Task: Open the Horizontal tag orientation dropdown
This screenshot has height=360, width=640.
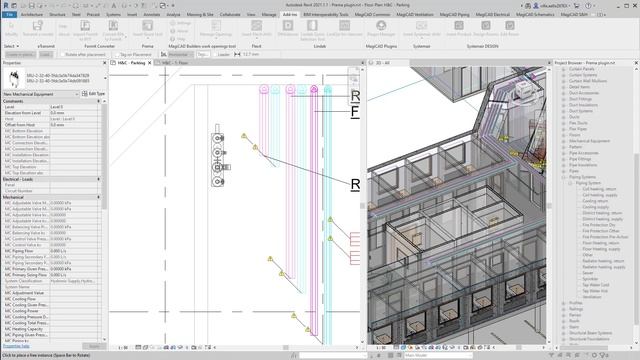Action: pyautogui.click(x=180, y=54)
